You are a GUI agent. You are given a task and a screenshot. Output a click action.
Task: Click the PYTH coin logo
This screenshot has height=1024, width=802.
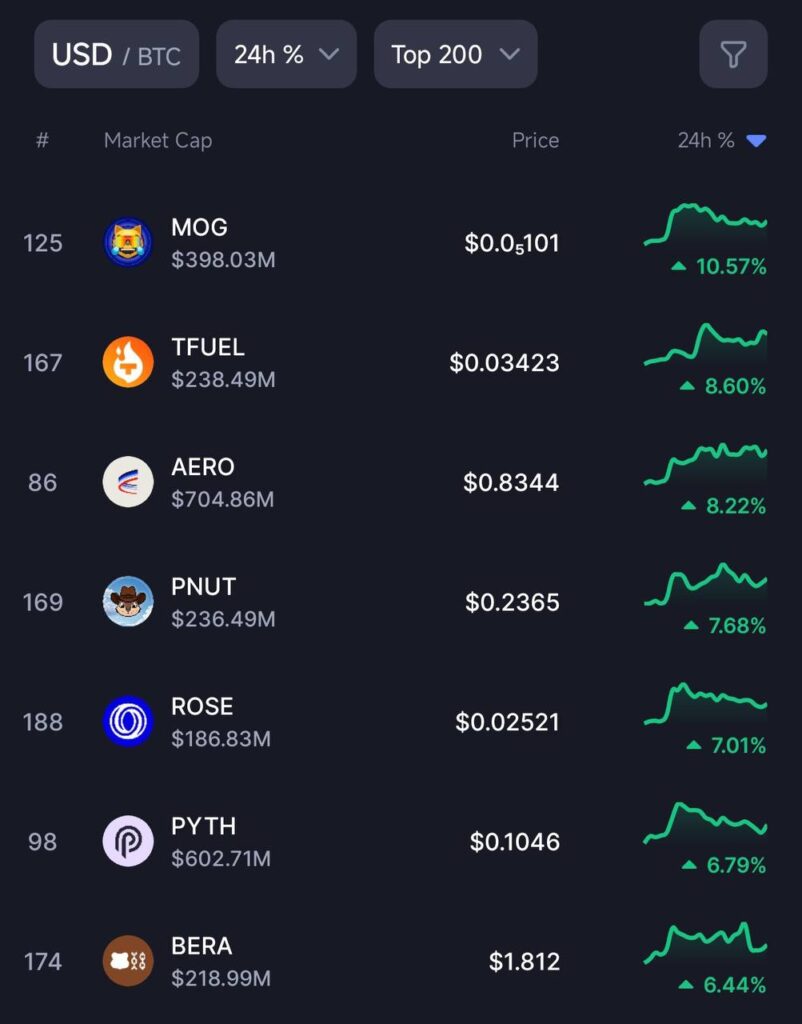pyautogui.click(x=128, y=841)
